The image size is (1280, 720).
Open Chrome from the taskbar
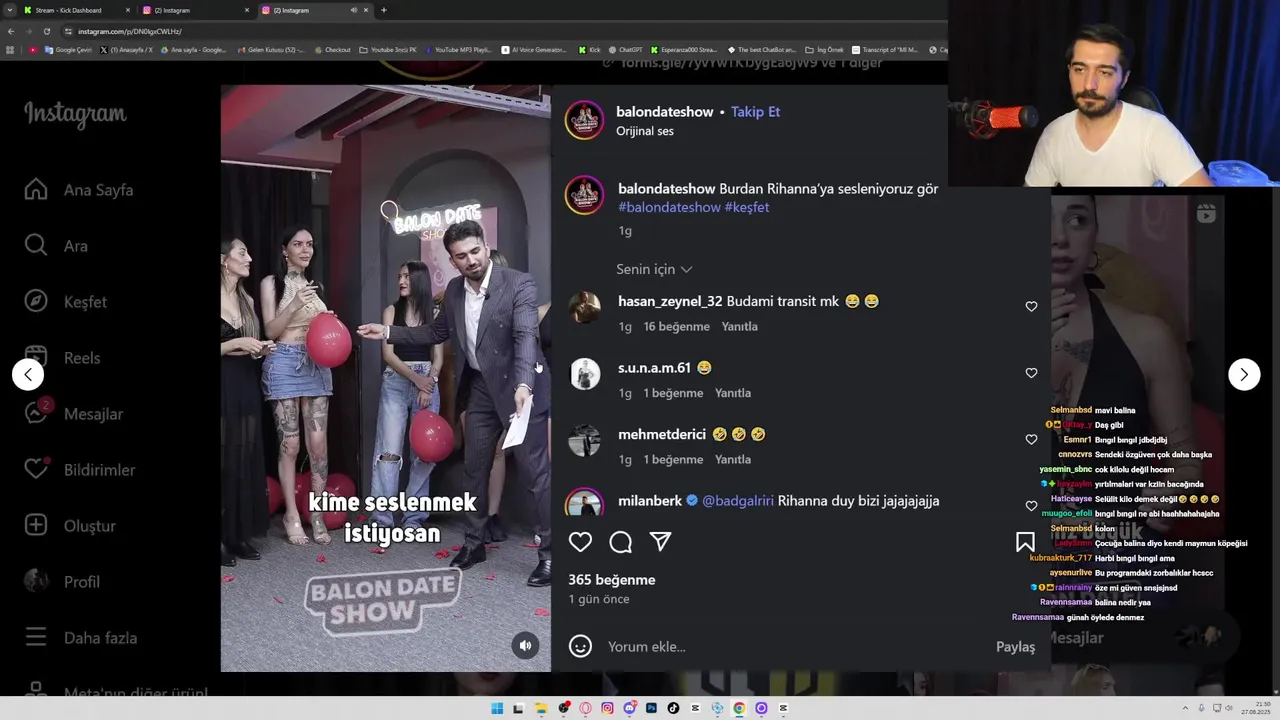(x=739, y=708)
